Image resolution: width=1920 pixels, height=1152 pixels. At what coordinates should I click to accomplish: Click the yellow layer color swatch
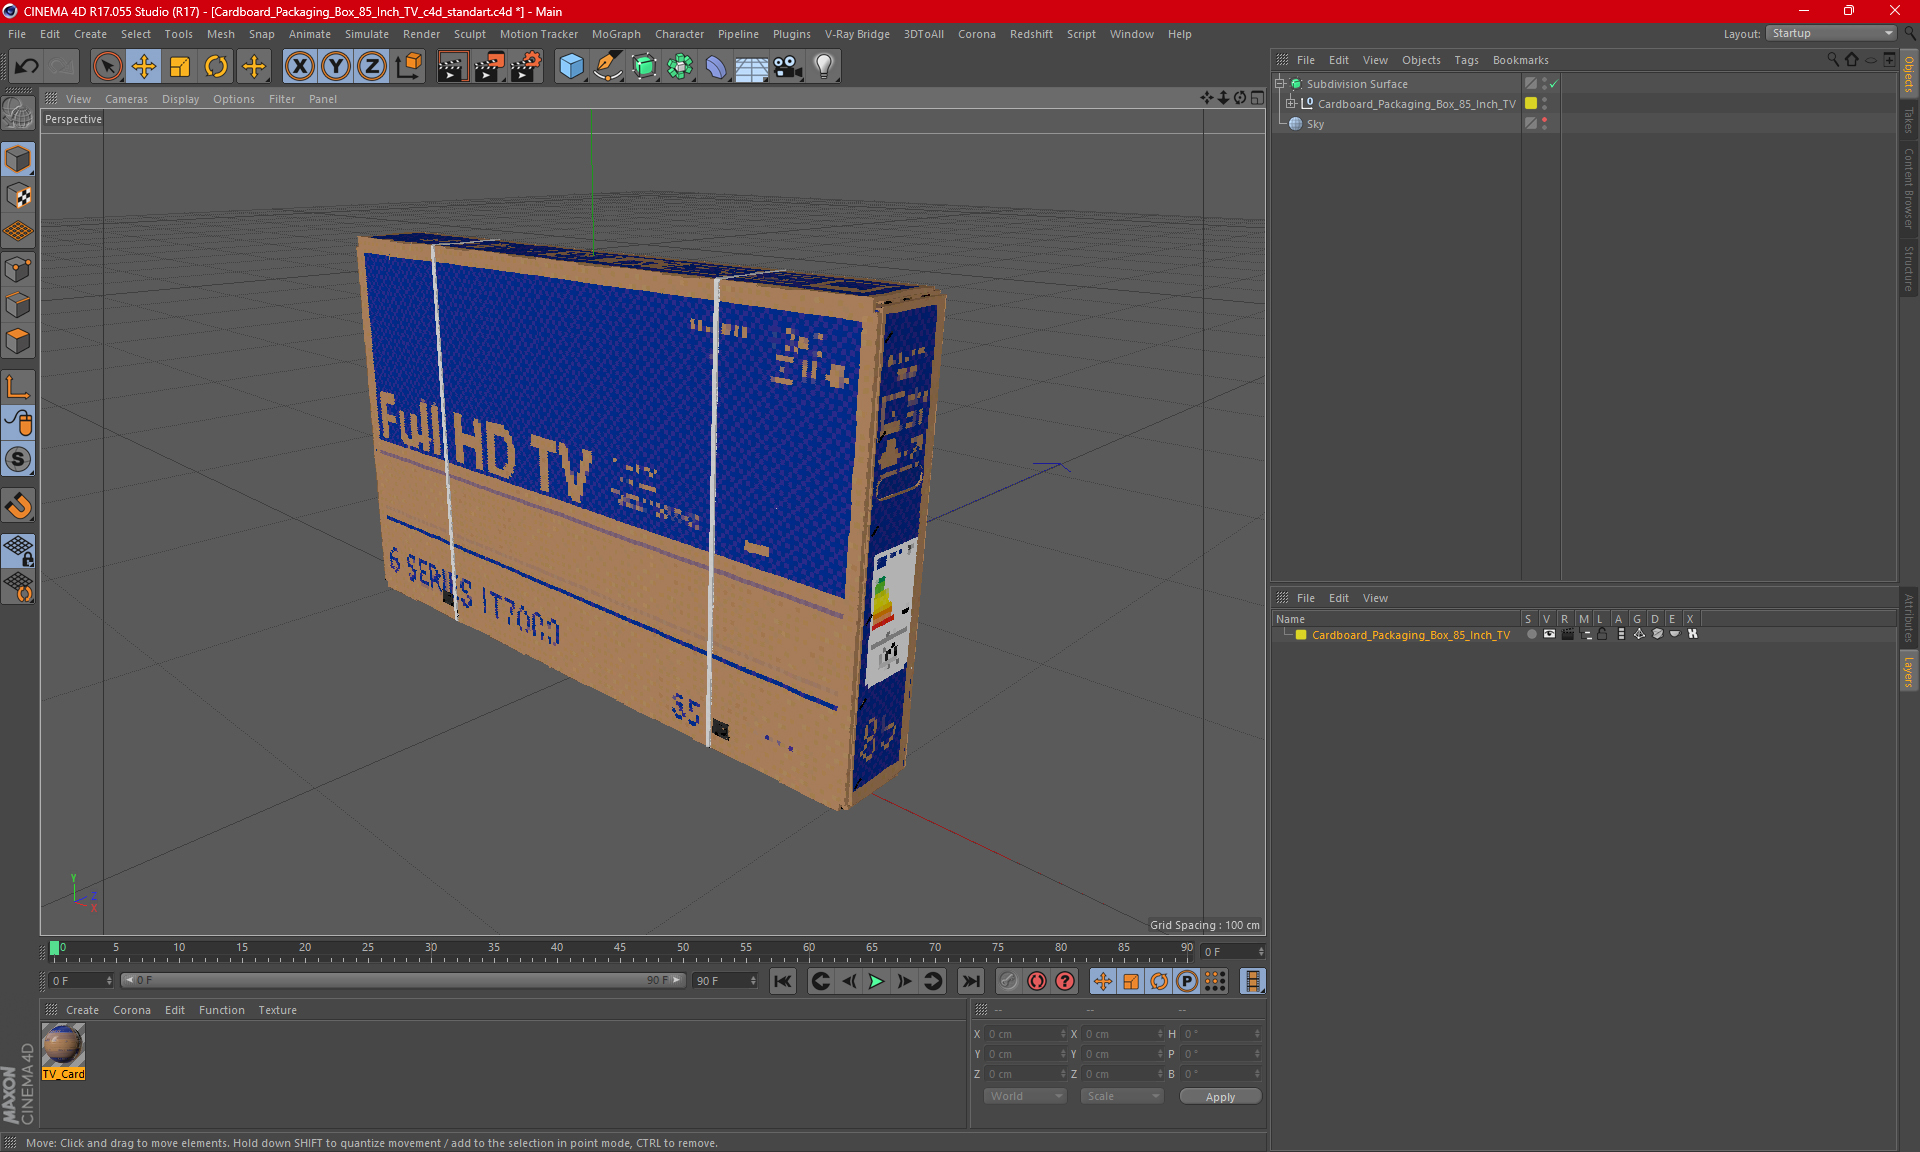[1301, 635]
